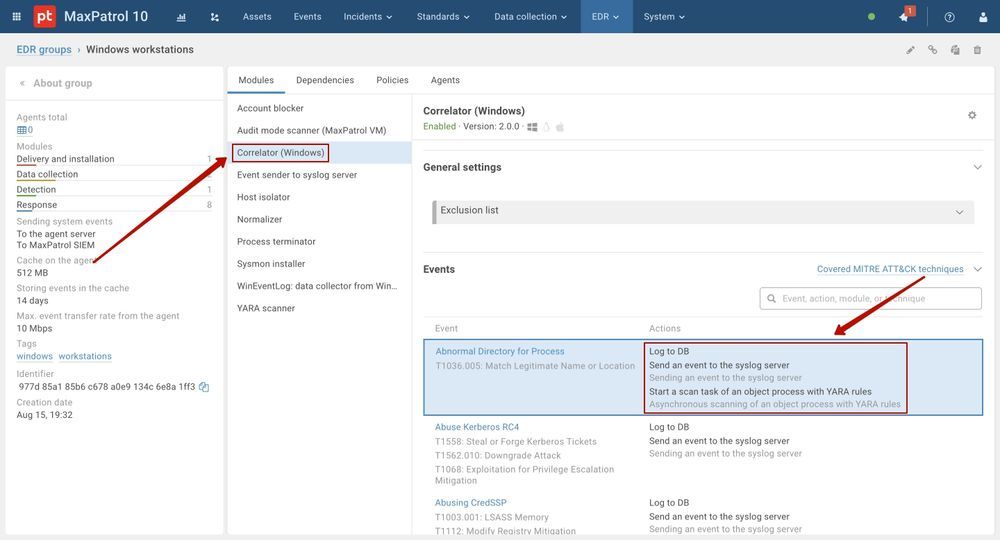The width and height of the screenshot is (1000, 540).
Task: Open Correlator module settings gear
Action: point(972,115)
